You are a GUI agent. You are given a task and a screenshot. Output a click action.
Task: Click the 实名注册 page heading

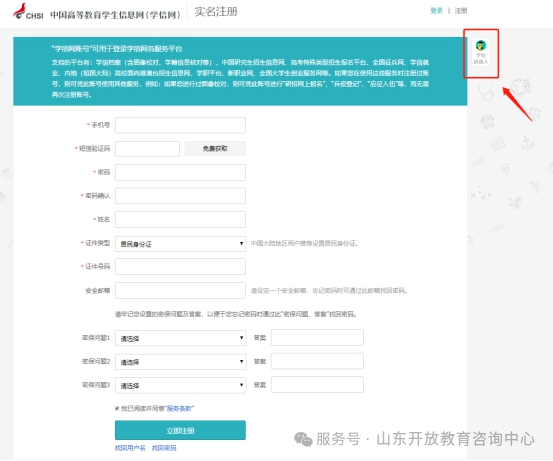[216, 12]
